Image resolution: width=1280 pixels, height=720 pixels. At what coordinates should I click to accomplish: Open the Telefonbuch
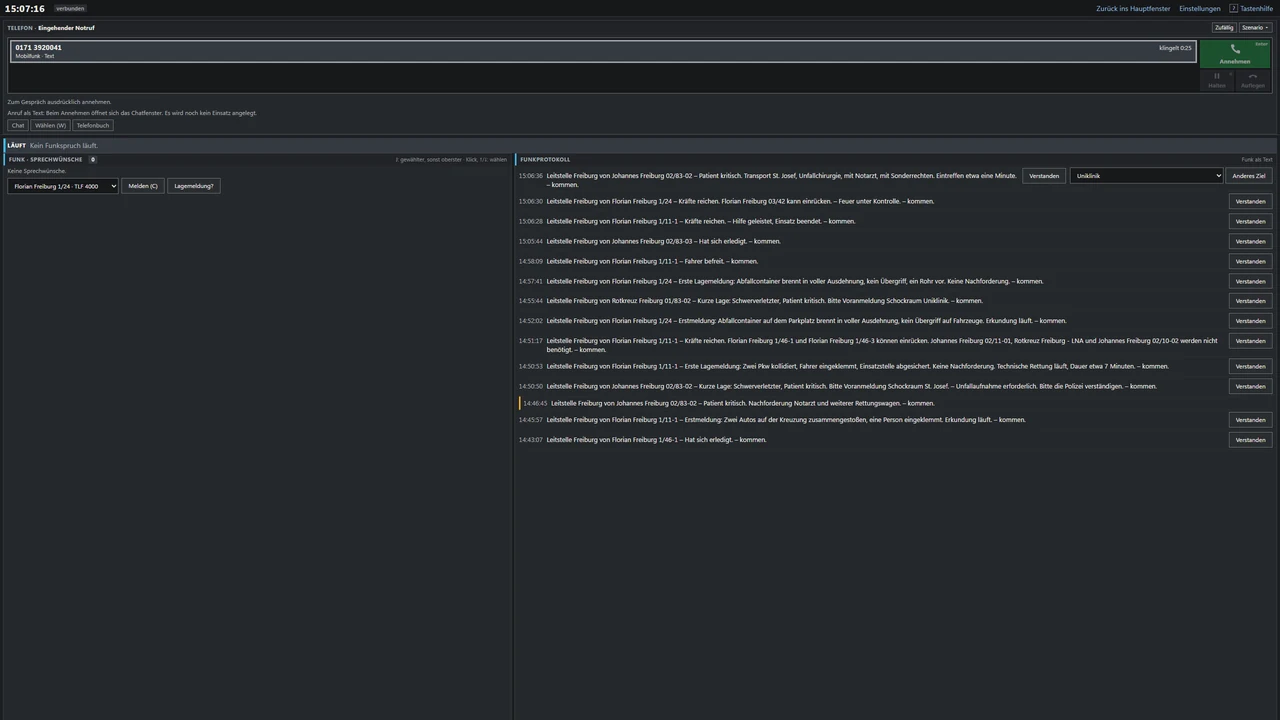click(93, 126)
